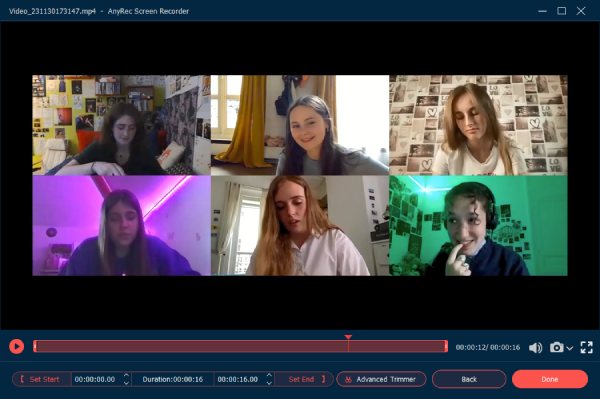
Task: Open the Advanced Trimmer
Action: [382, 379]
